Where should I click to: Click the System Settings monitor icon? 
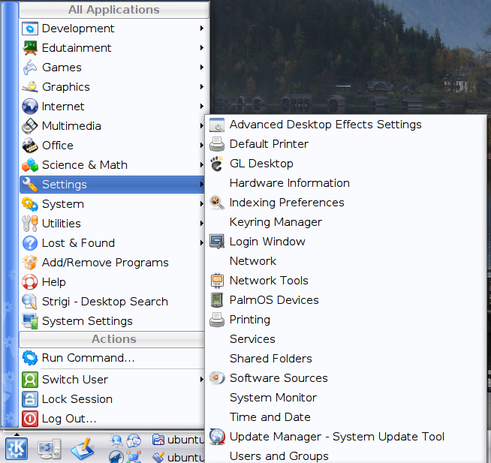[30, 321]
